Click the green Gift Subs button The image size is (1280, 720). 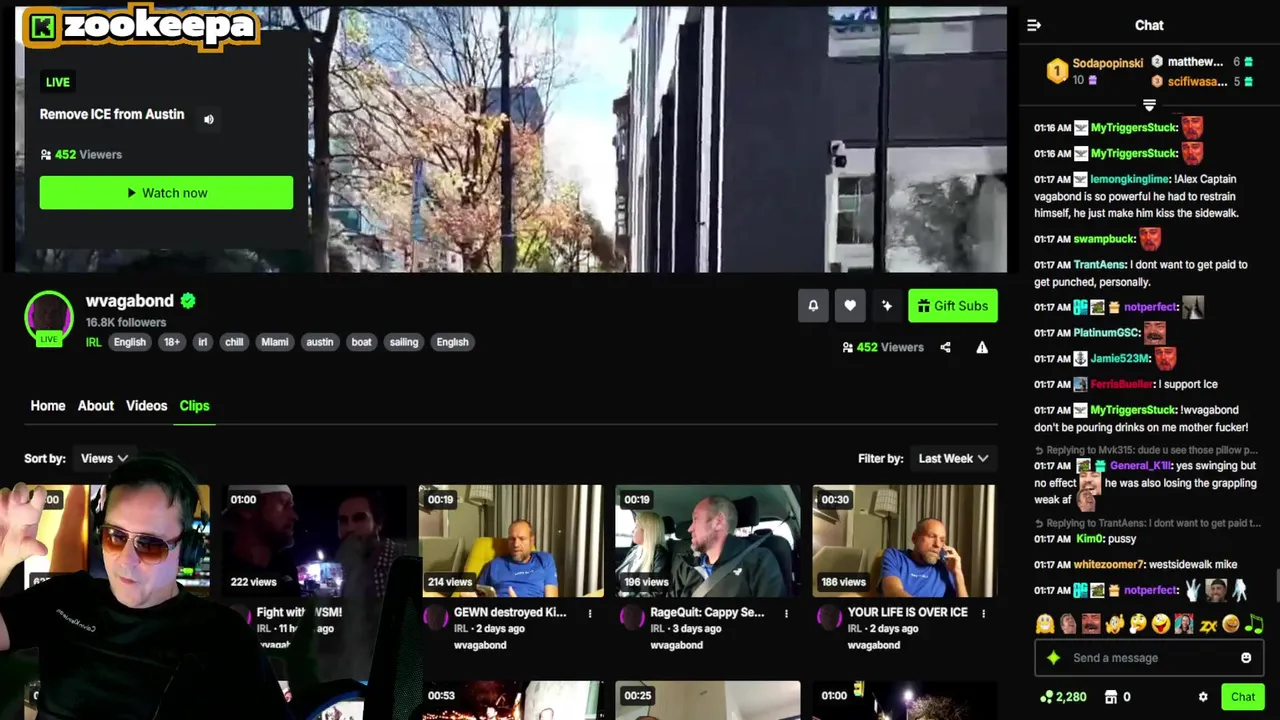click(x=953, y=306)
